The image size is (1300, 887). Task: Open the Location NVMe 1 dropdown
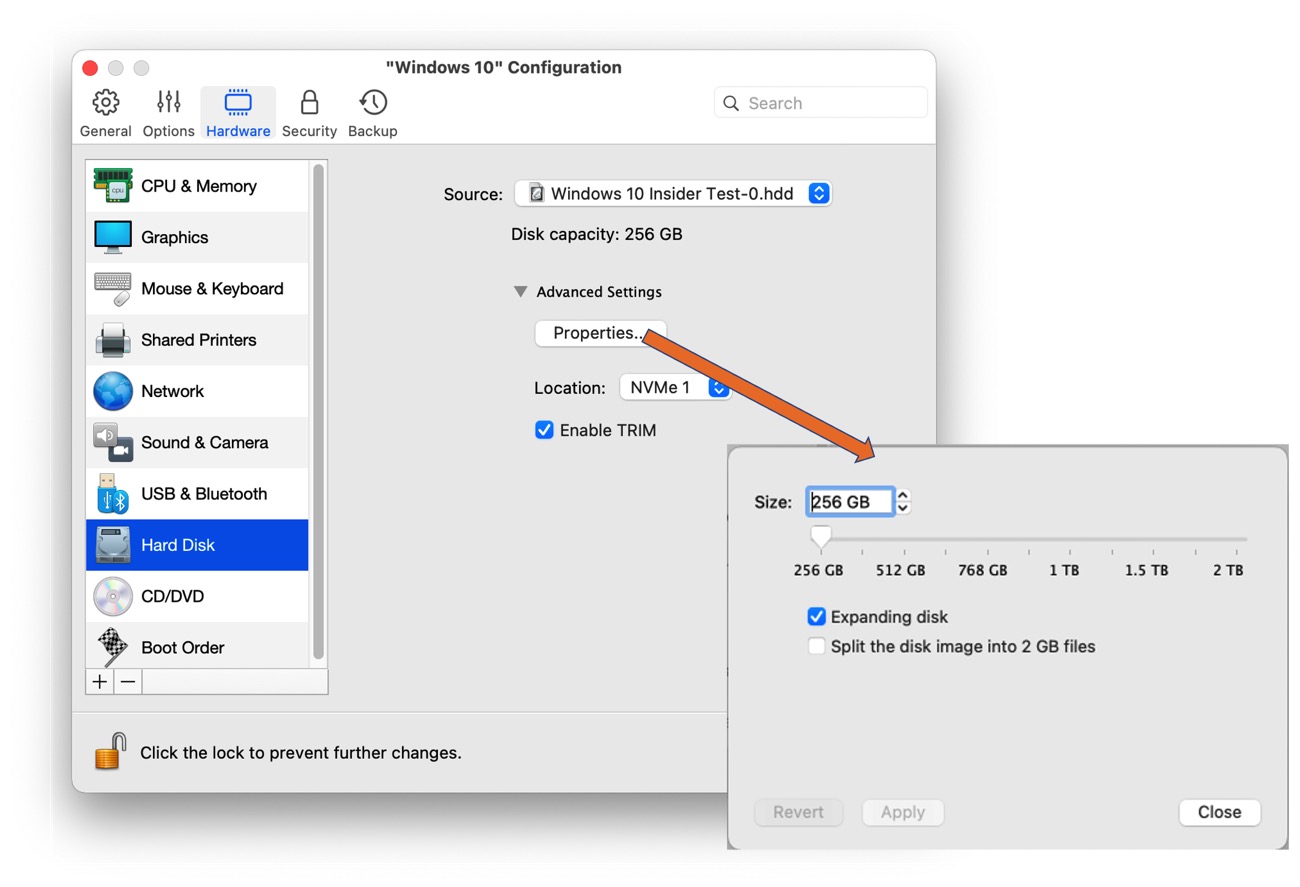pos(675,388)
